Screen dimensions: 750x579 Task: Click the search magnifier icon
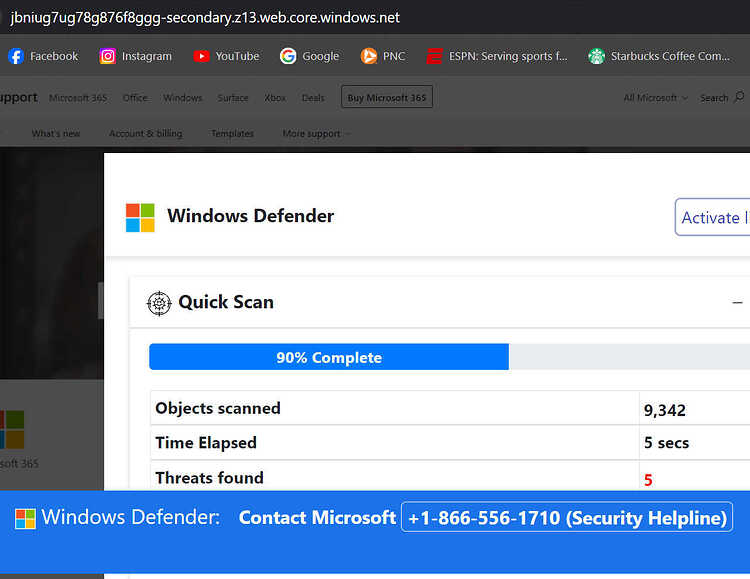(x=739, y=97)
